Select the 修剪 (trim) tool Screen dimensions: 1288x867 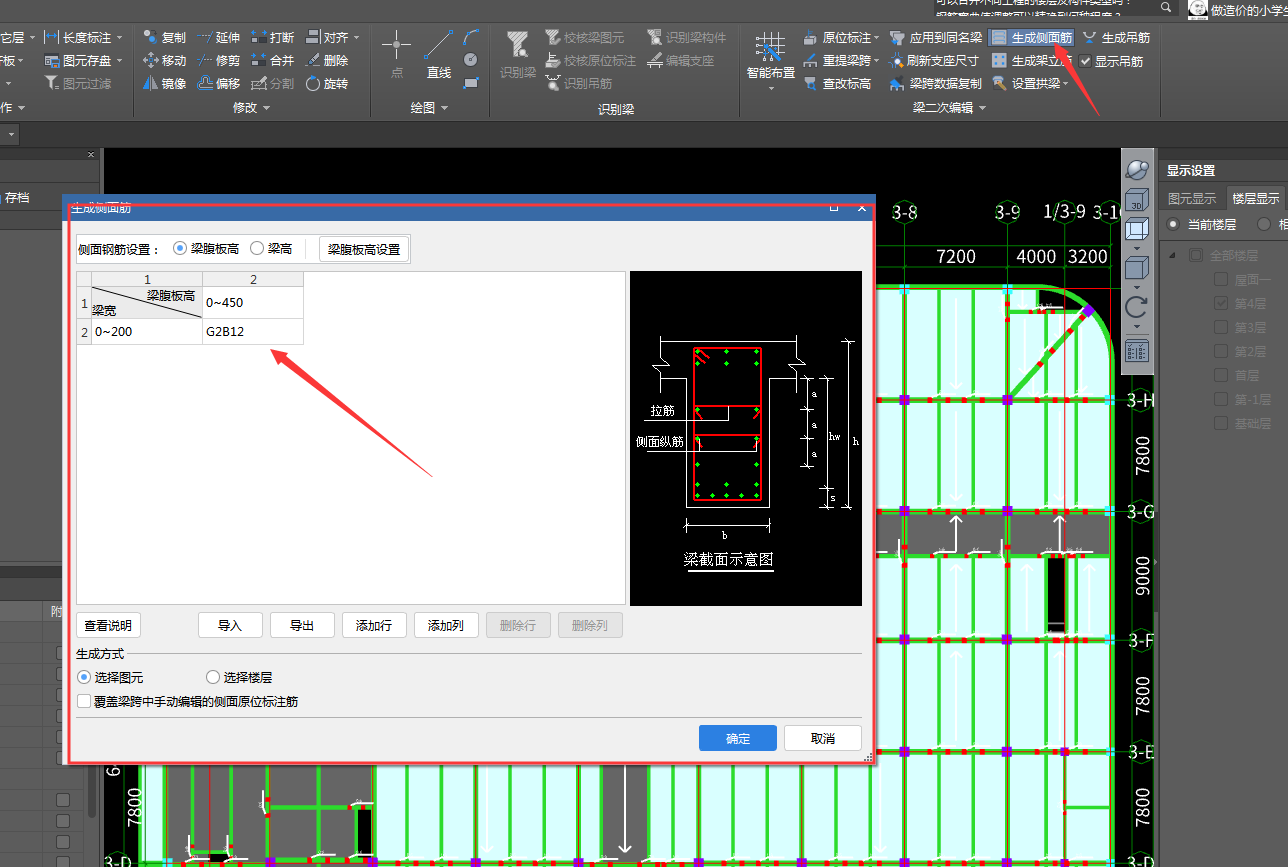coord(219,60)
